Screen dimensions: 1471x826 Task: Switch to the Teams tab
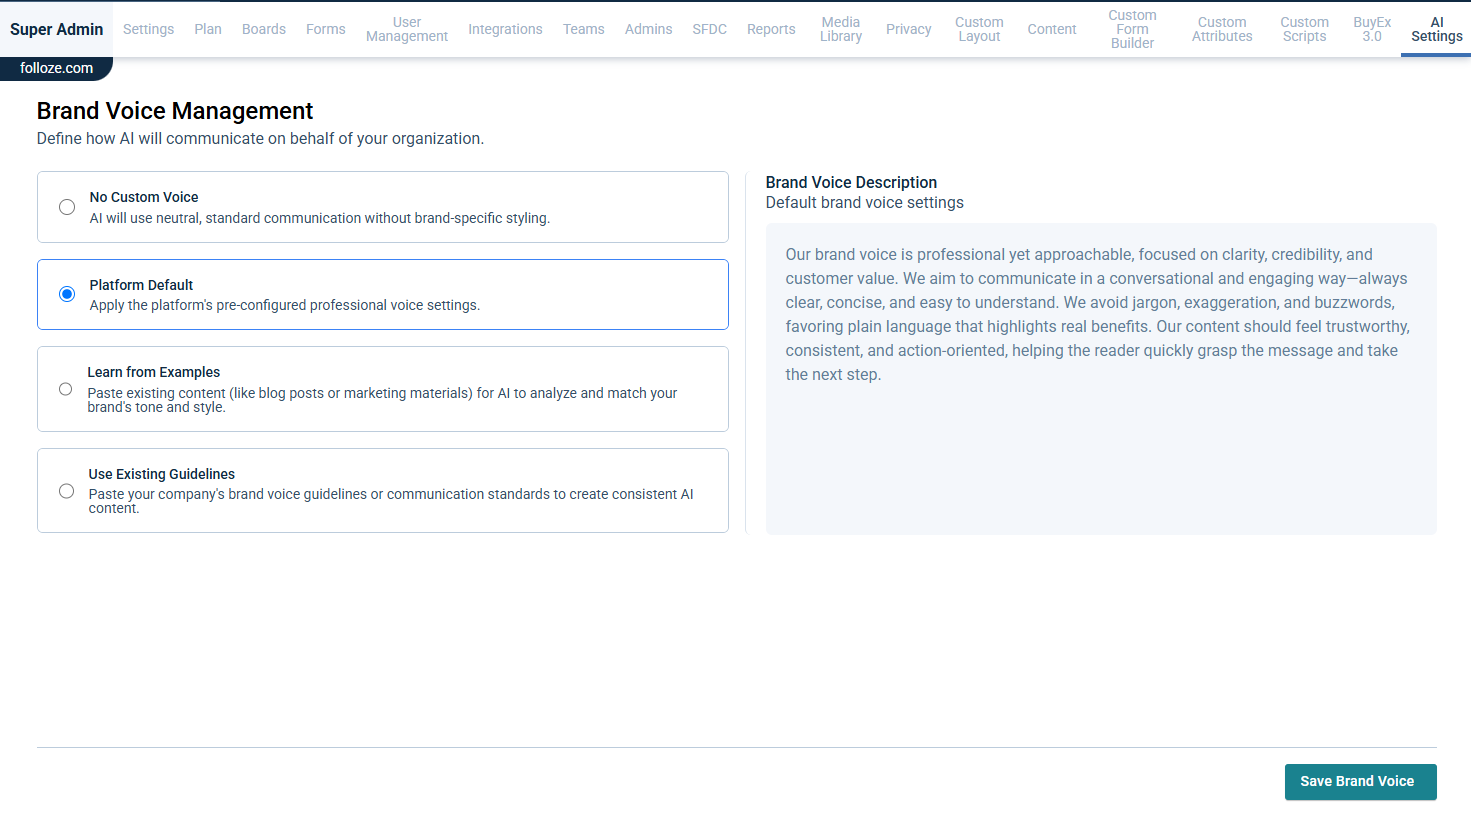click(584, 29)
